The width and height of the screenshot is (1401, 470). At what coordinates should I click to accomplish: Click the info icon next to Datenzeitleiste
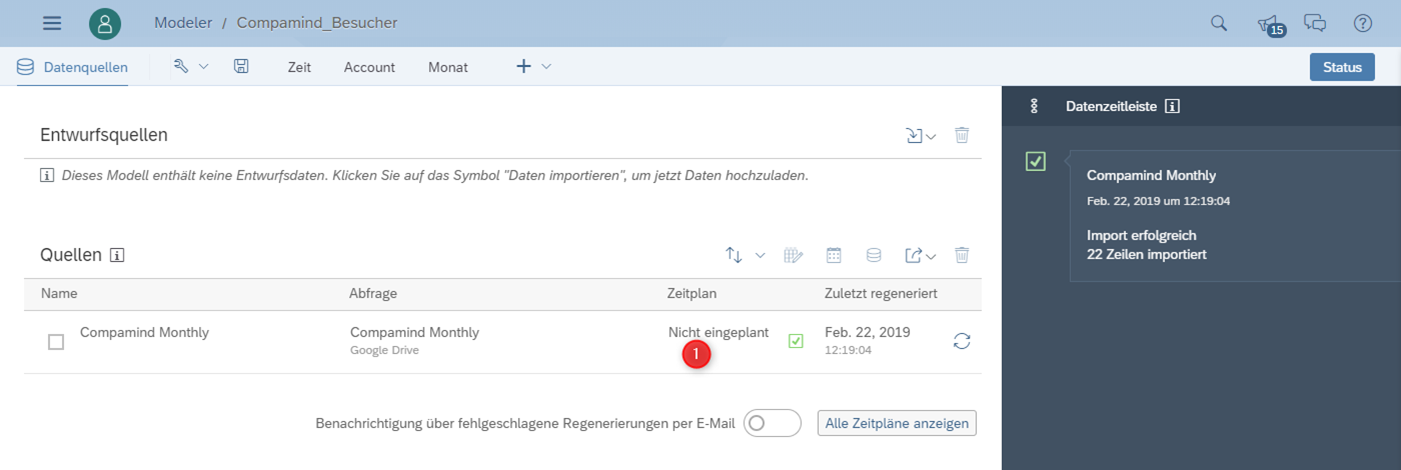click(x=1173, y=106)
